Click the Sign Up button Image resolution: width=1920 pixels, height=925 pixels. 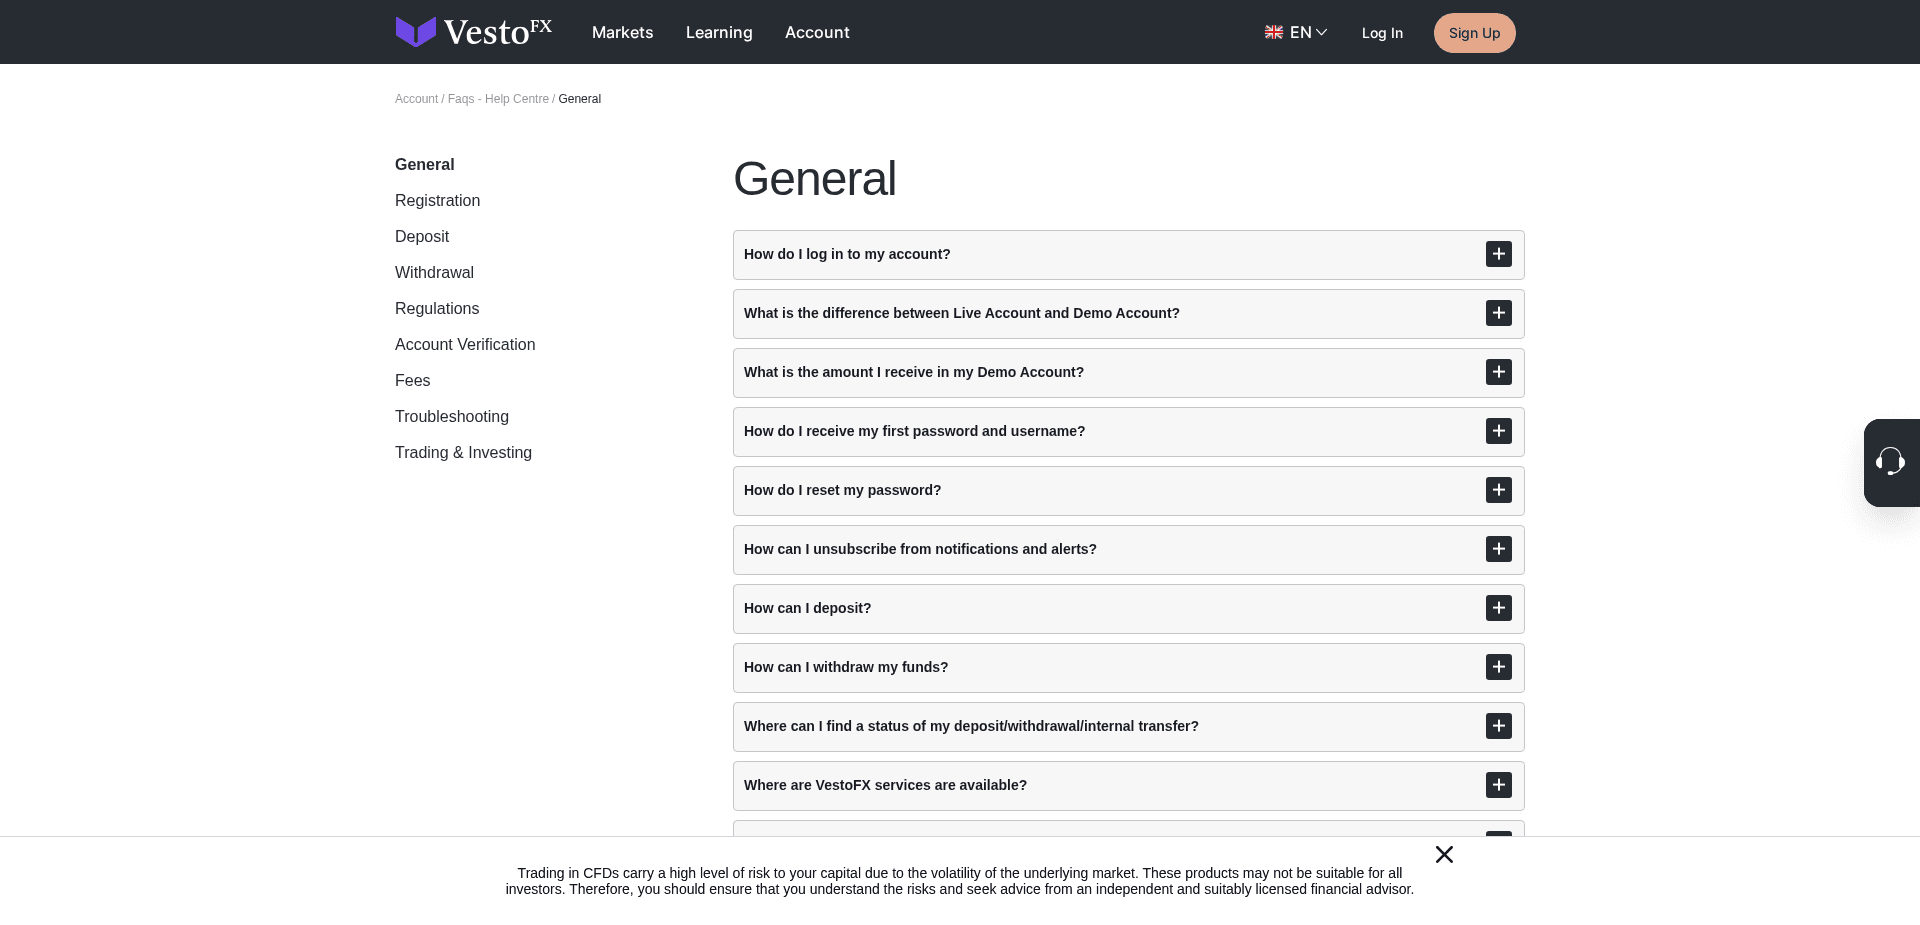coord(1474,32)
